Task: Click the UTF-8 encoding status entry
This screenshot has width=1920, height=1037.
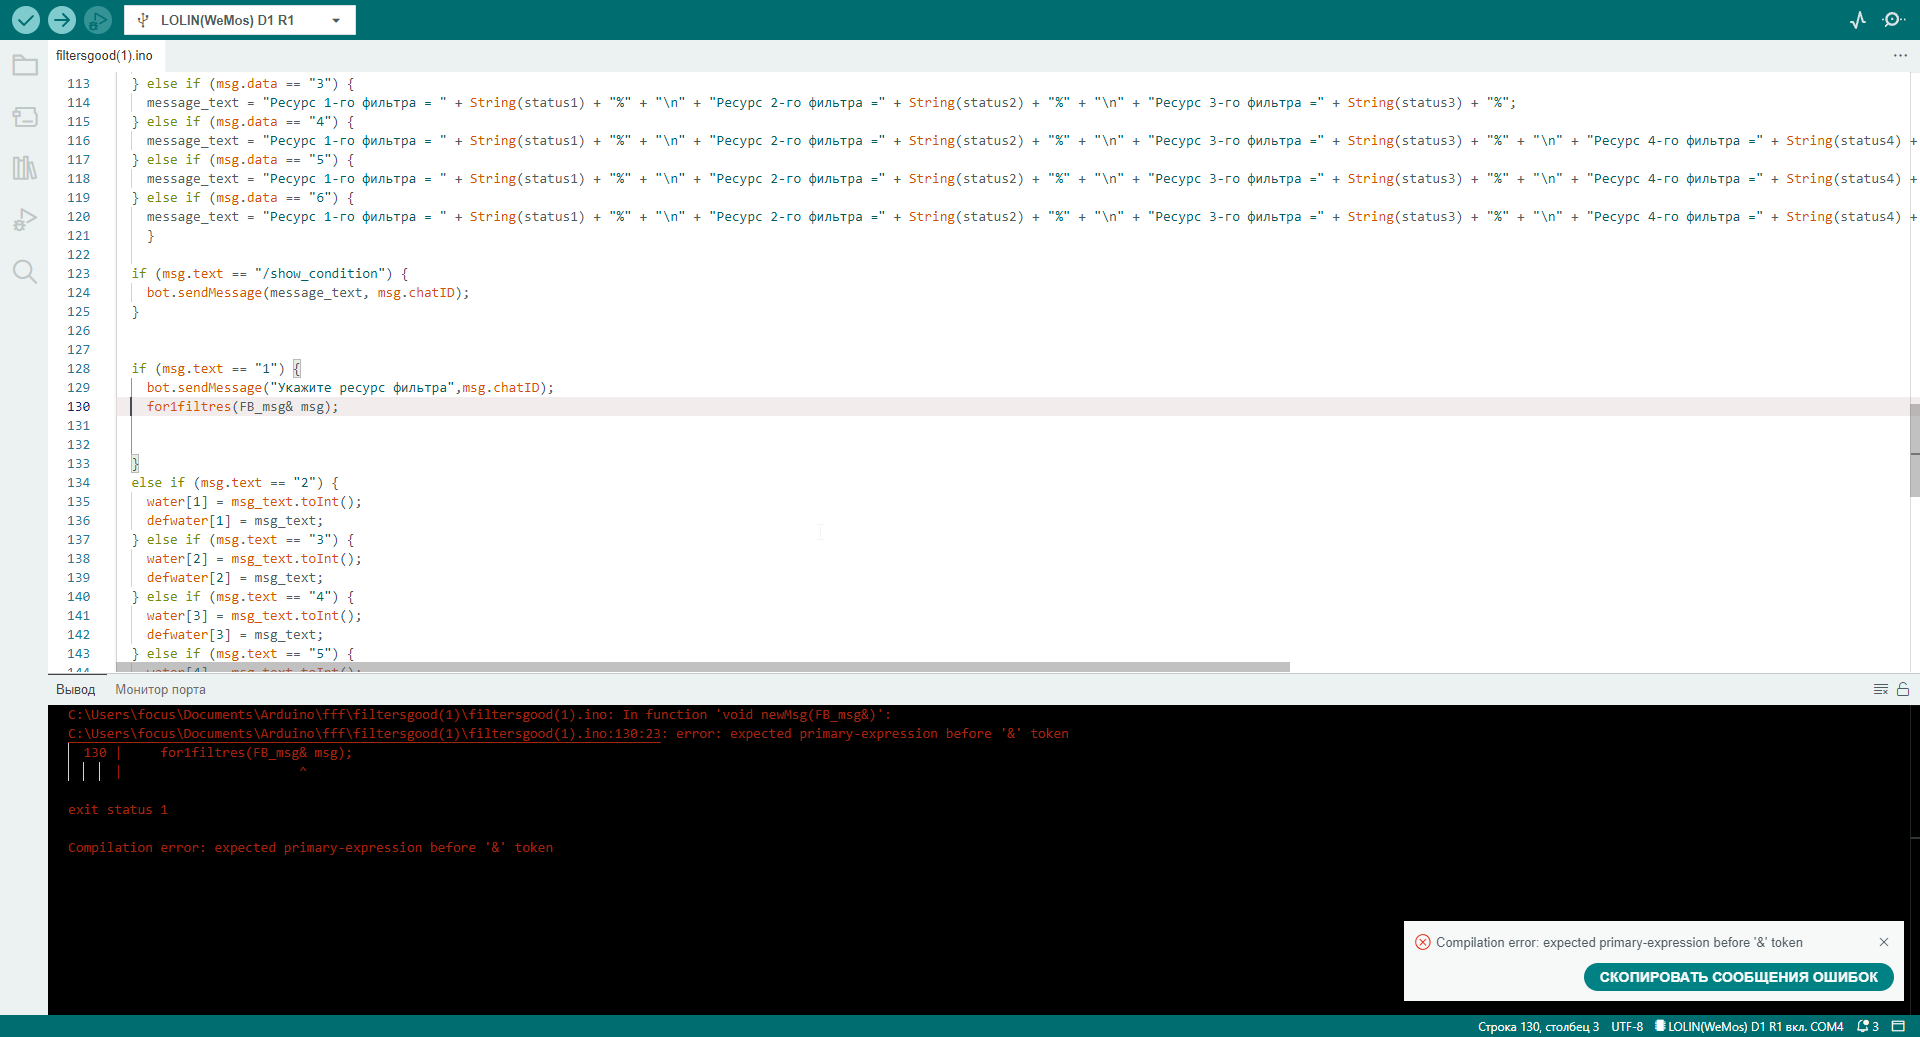Action: click(x=1627, y=1027)
